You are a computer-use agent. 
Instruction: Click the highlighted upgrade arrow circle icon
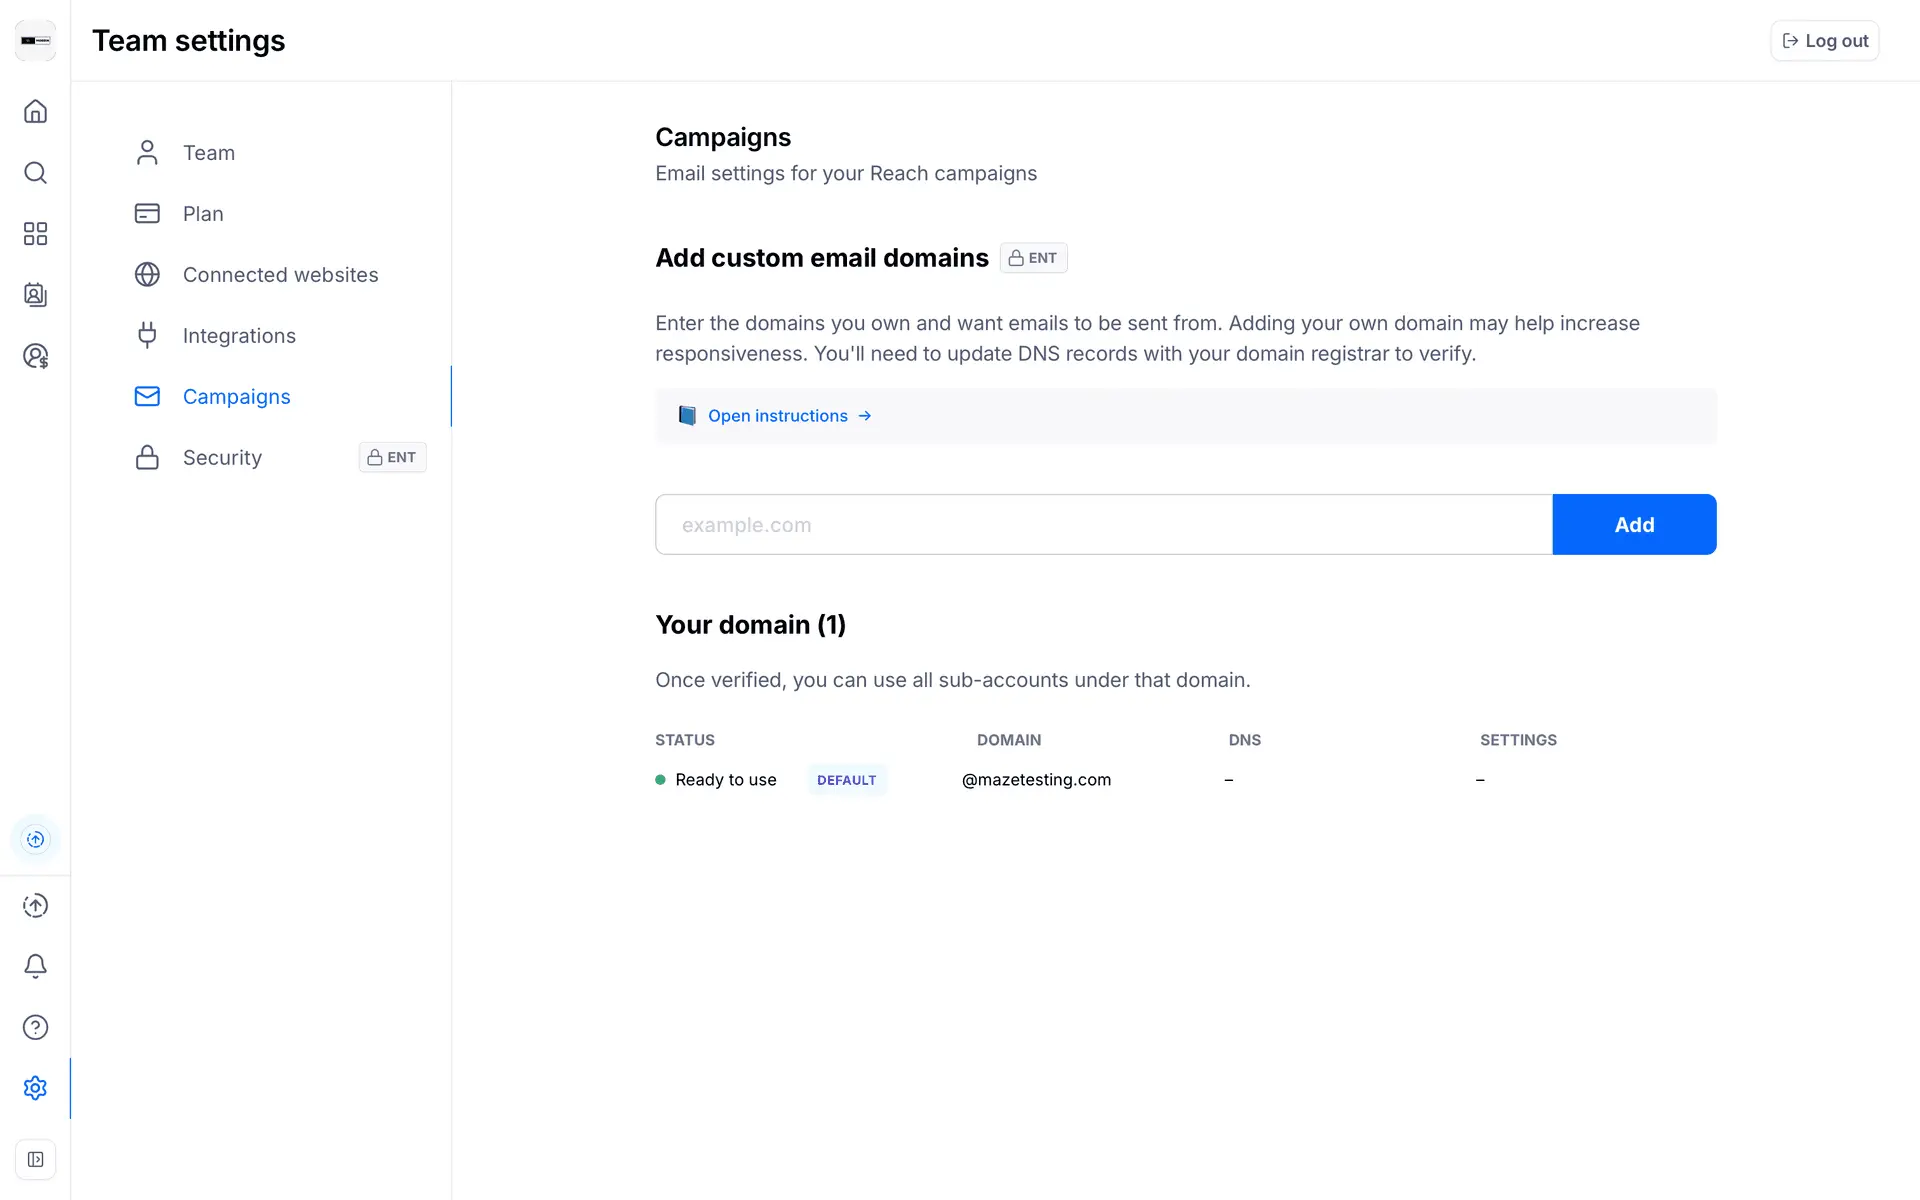[x=35, y=839]
